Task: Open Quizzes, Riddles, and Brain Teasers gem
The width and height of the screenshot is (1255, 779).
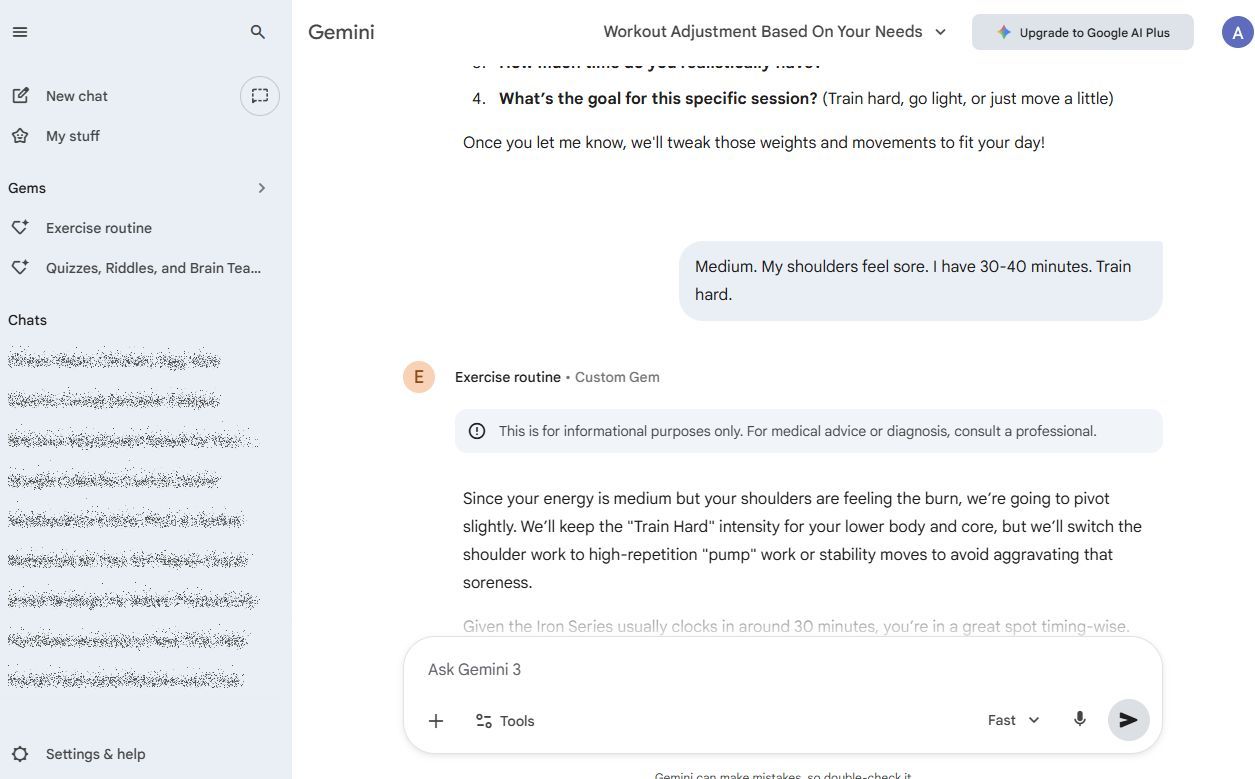Action: coord(154,268)
